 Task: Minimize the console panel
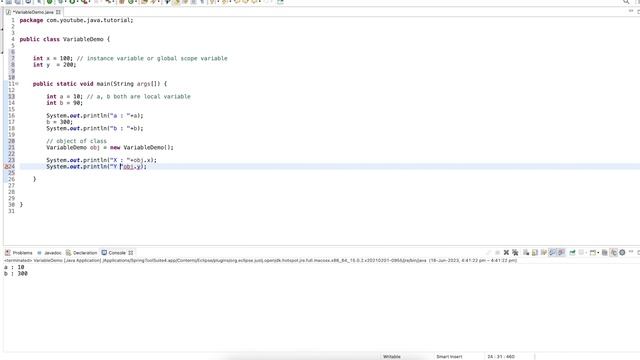click(631, 252)
